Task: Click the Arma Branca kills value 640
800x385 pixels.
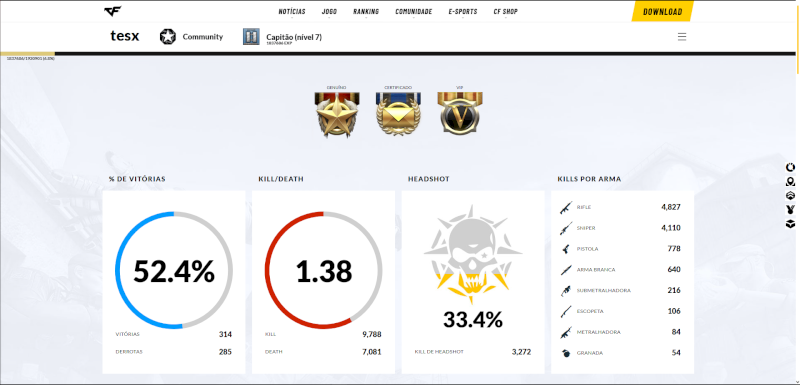Action: (674, 270)
